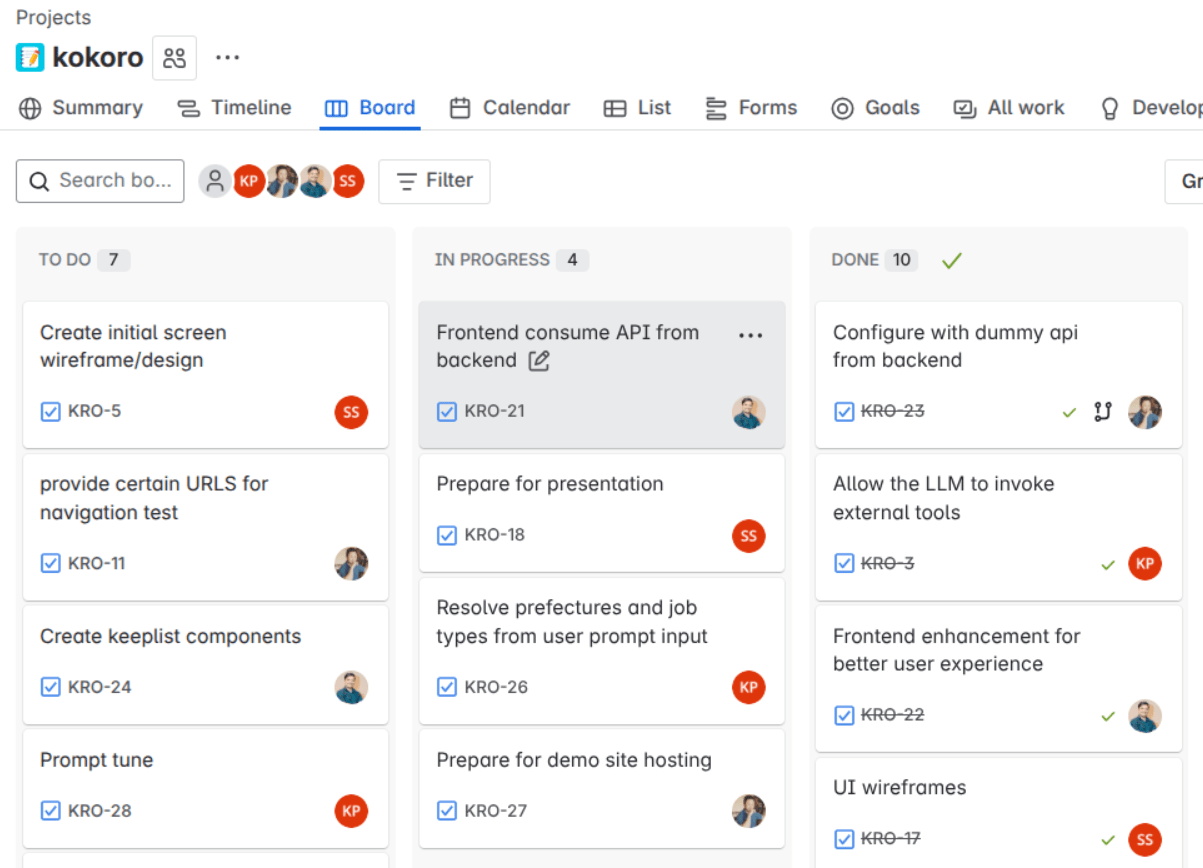Click KP assignee avatar on KRO-26

pos(748,687)
